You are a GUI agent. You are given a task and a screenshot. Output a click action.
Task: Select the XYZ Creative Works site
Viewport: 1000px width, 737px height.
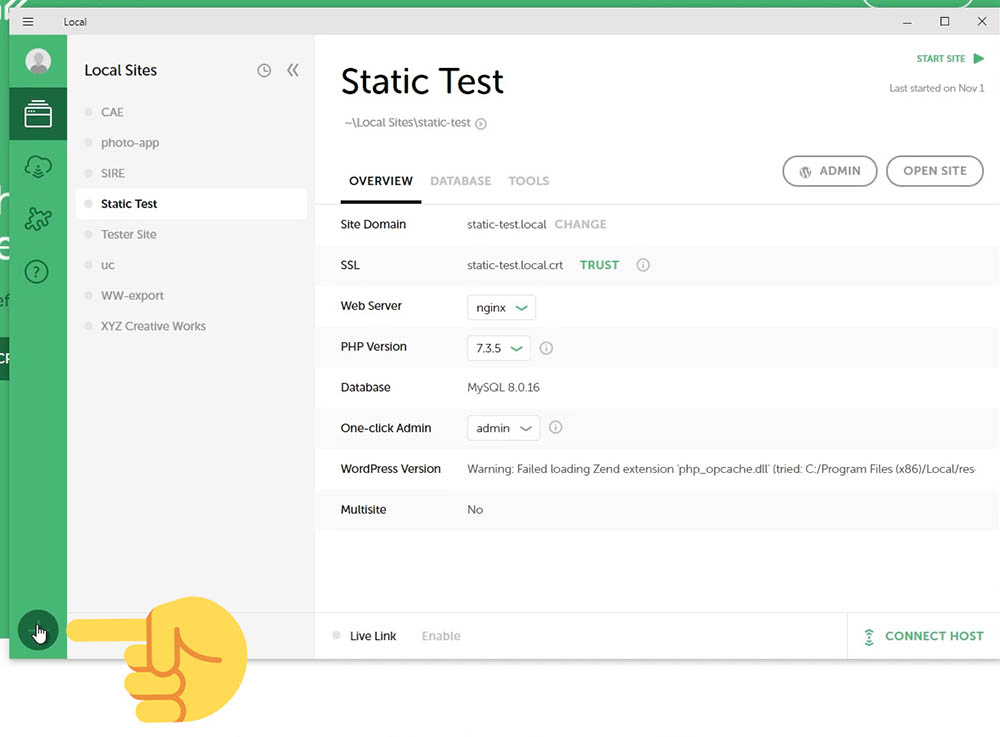coord(191,326)
